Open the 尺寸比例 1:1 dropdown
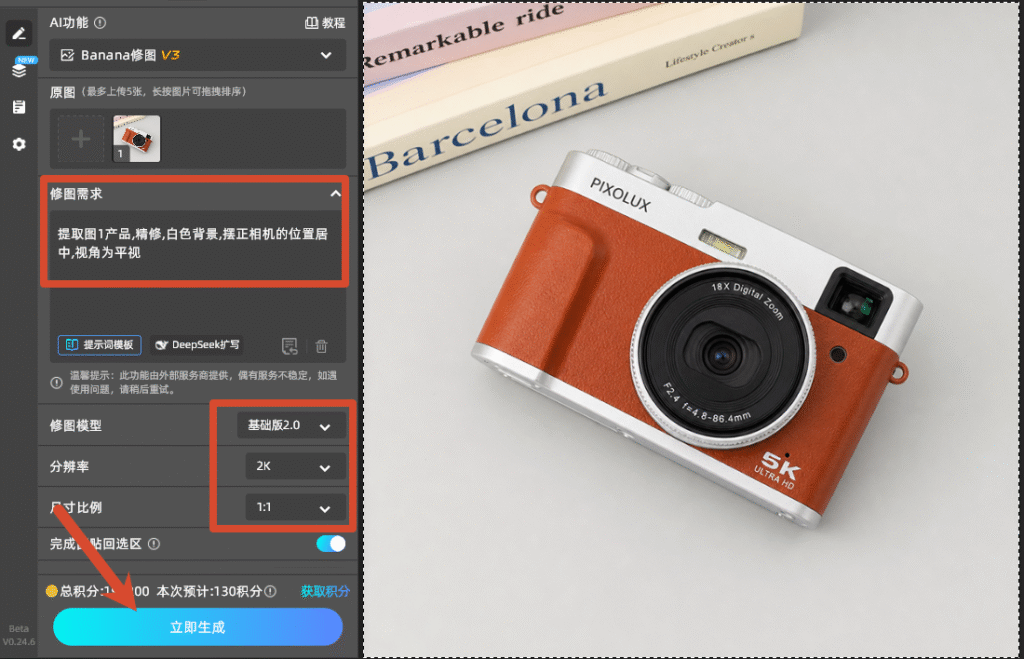Screen dimensions: 1024x659 pyautogui.click(x=296, y=507)
